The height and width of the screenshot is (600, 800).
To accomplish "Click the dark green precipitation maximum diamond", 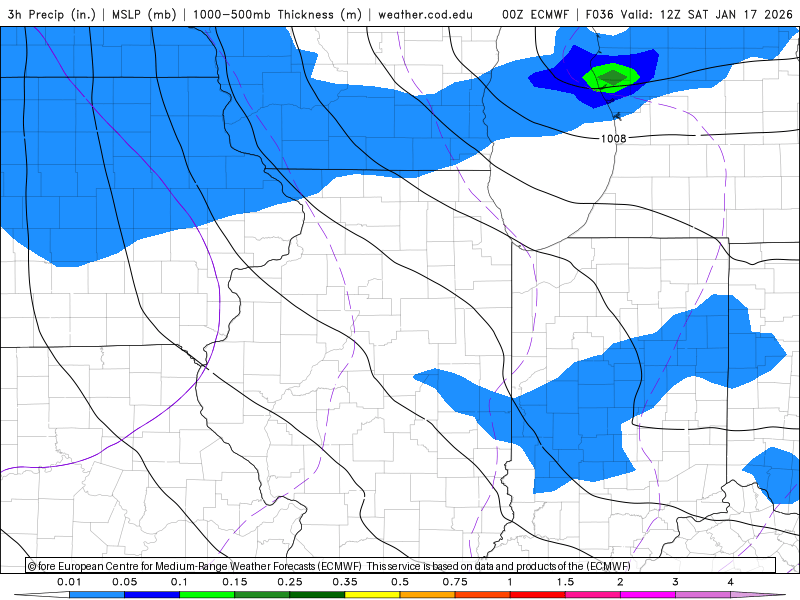I will click(x=612, y=78).
